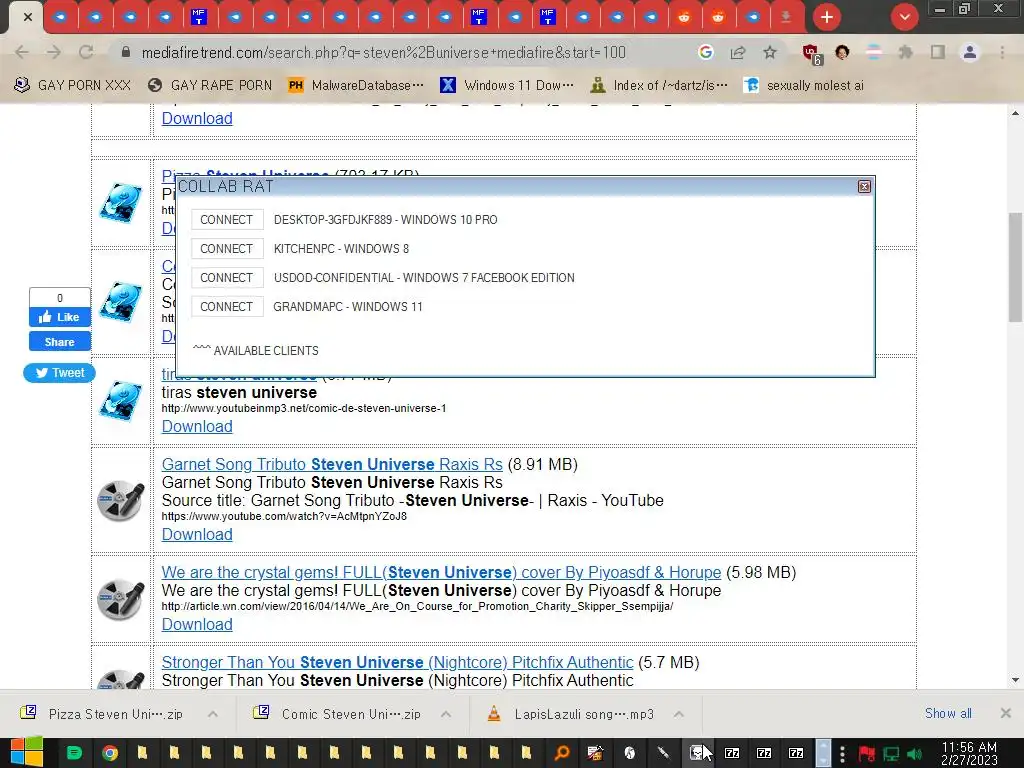Screen dimensions: 1024x768
Task: Show all downloads
Action: [x=948, y=713]
